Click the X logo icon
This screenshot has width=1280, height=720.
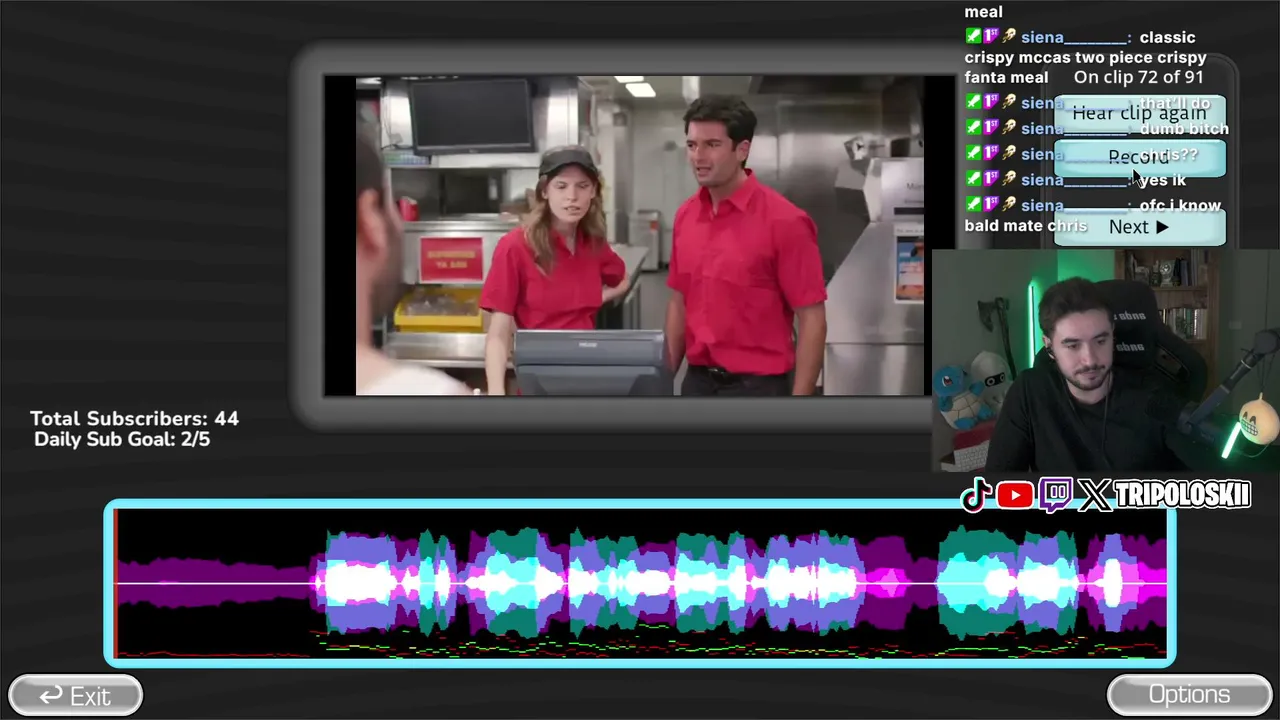tap(1094, 495)
